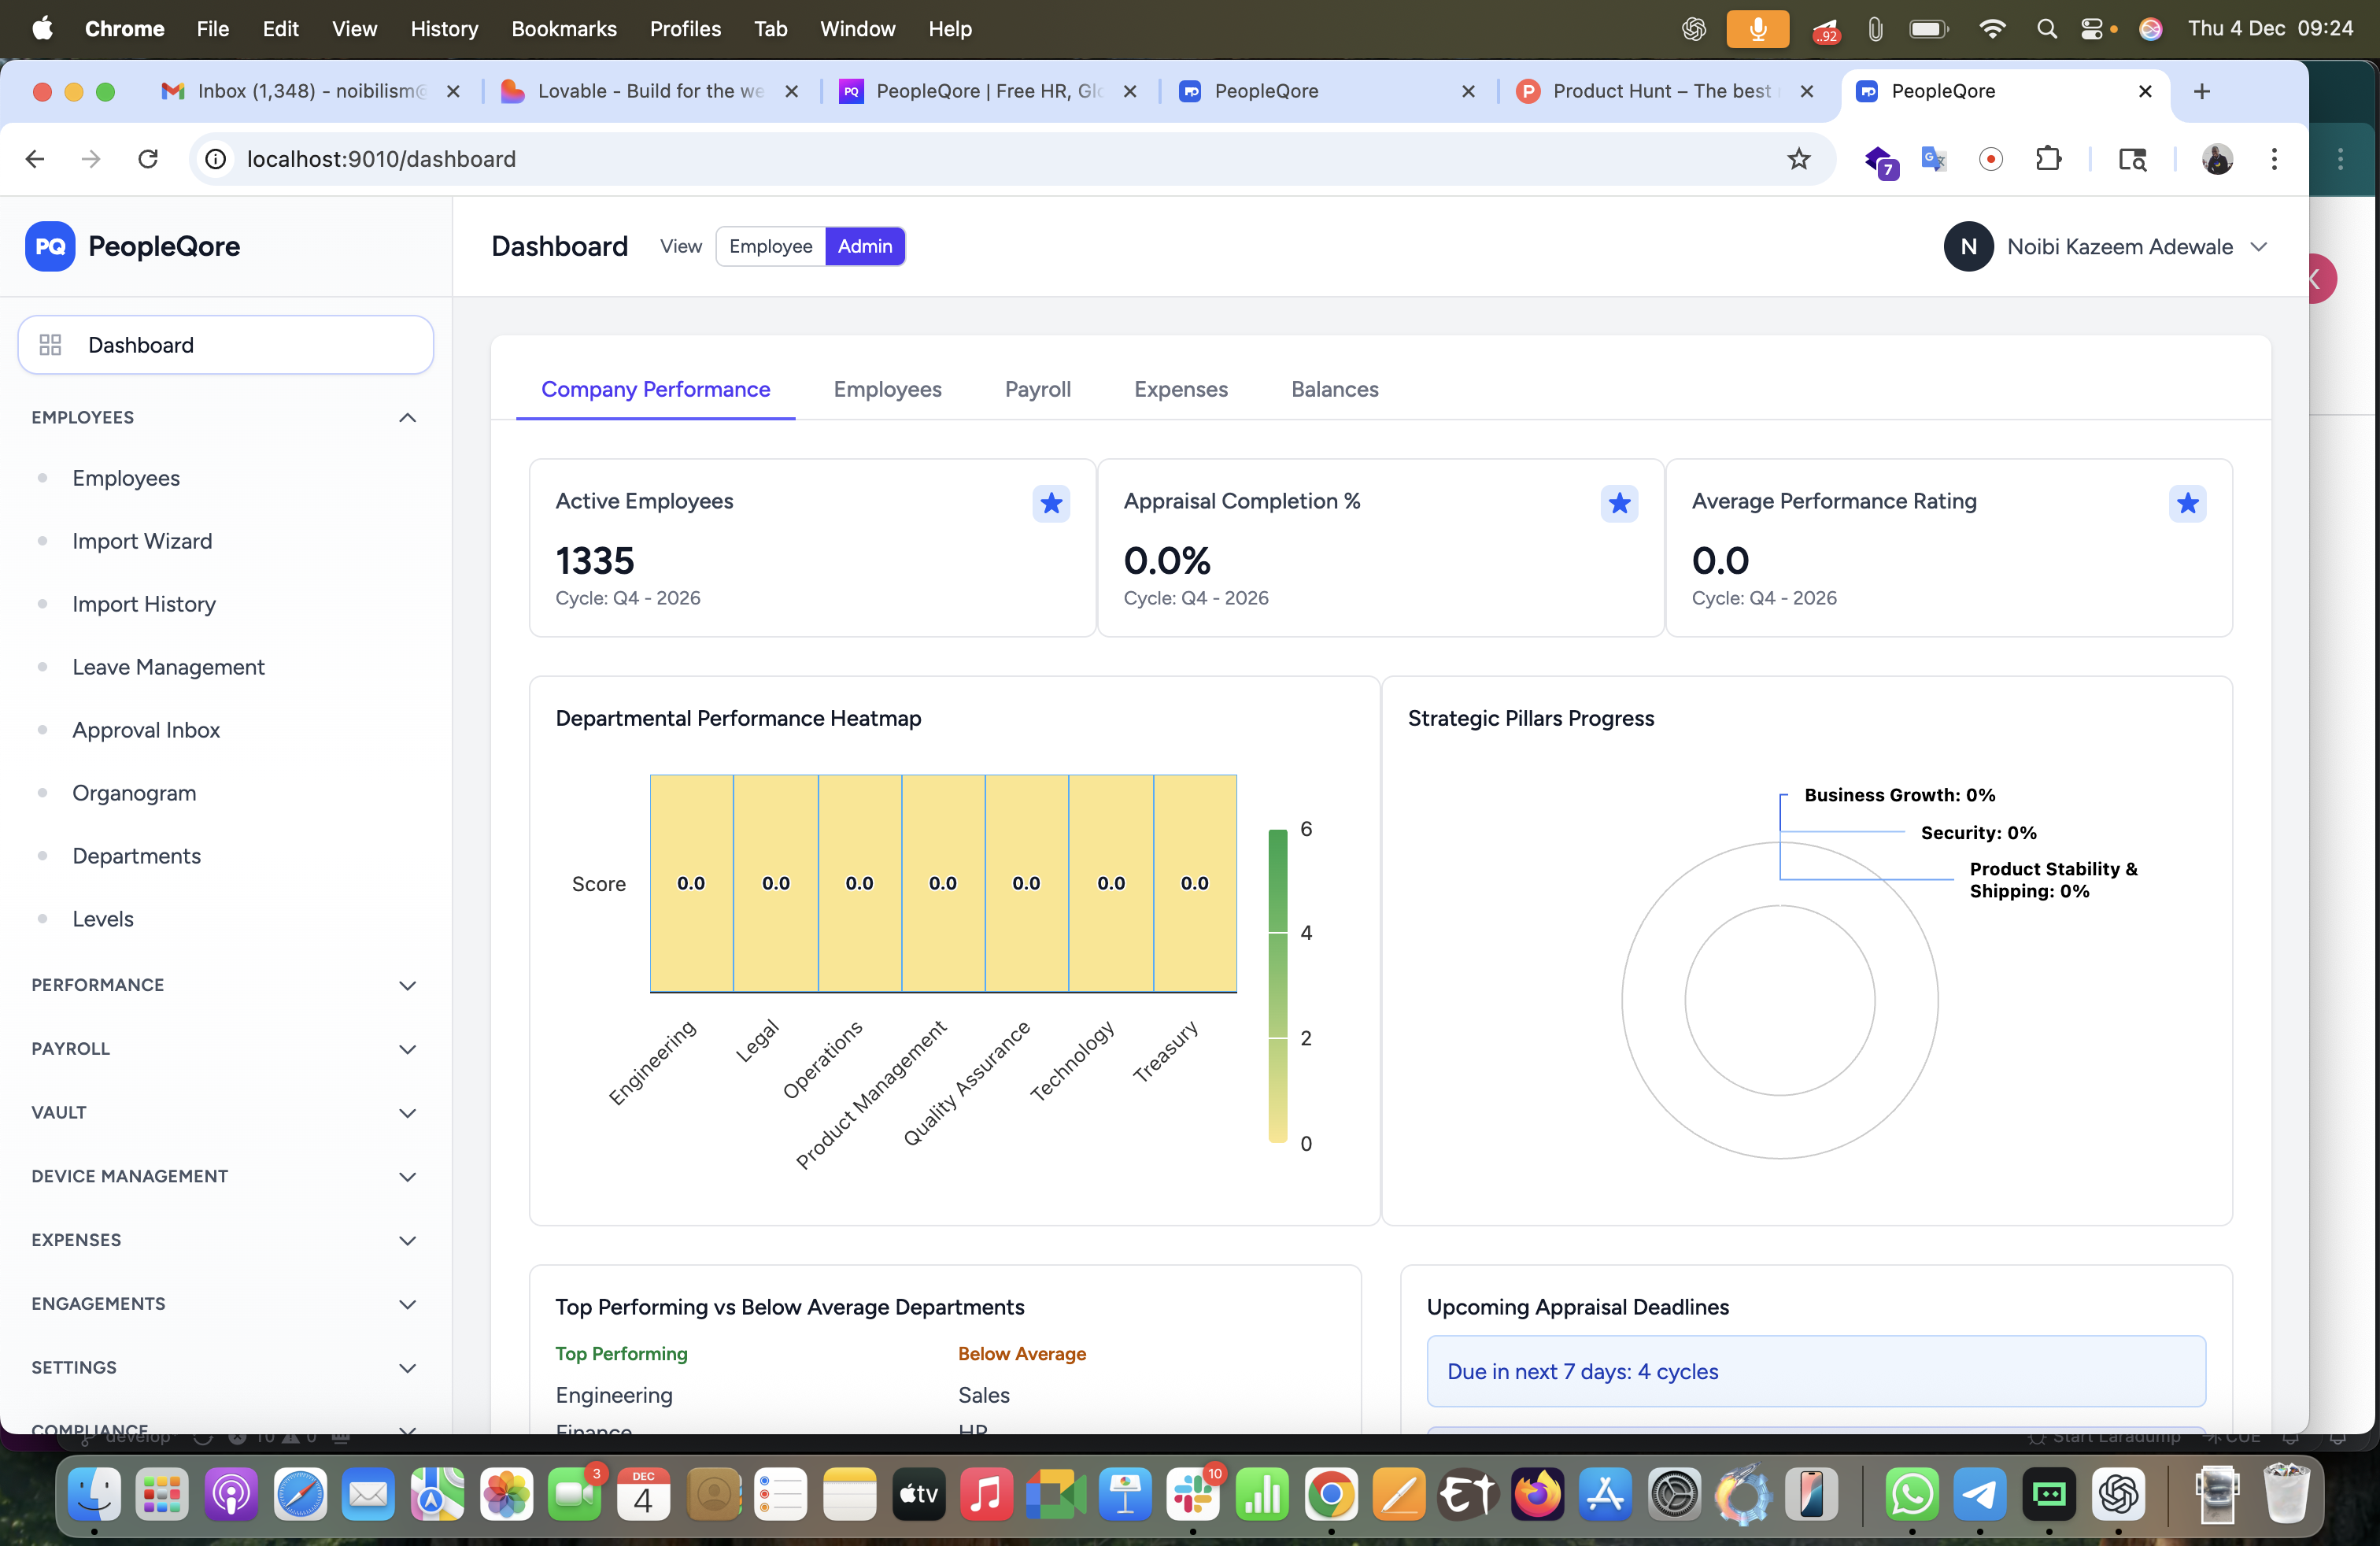Click star icon on Average Performance Rating card
The height and width of the screenshot is (1546, 2380).
(2187, 503)
